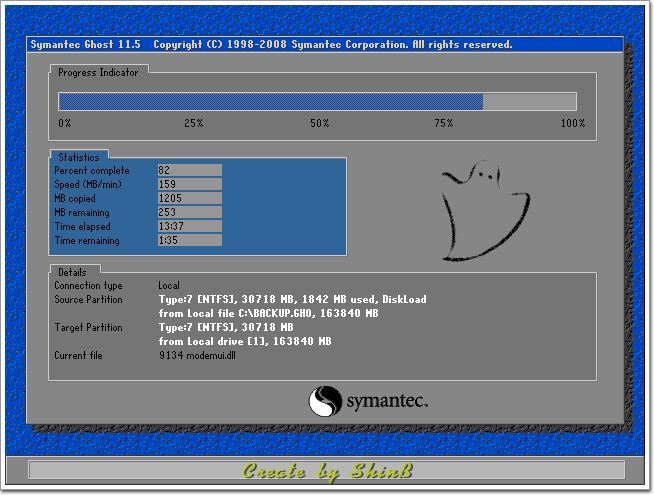
Task: Click the 'Time remaining' label
Action: [x=87, y=241]
